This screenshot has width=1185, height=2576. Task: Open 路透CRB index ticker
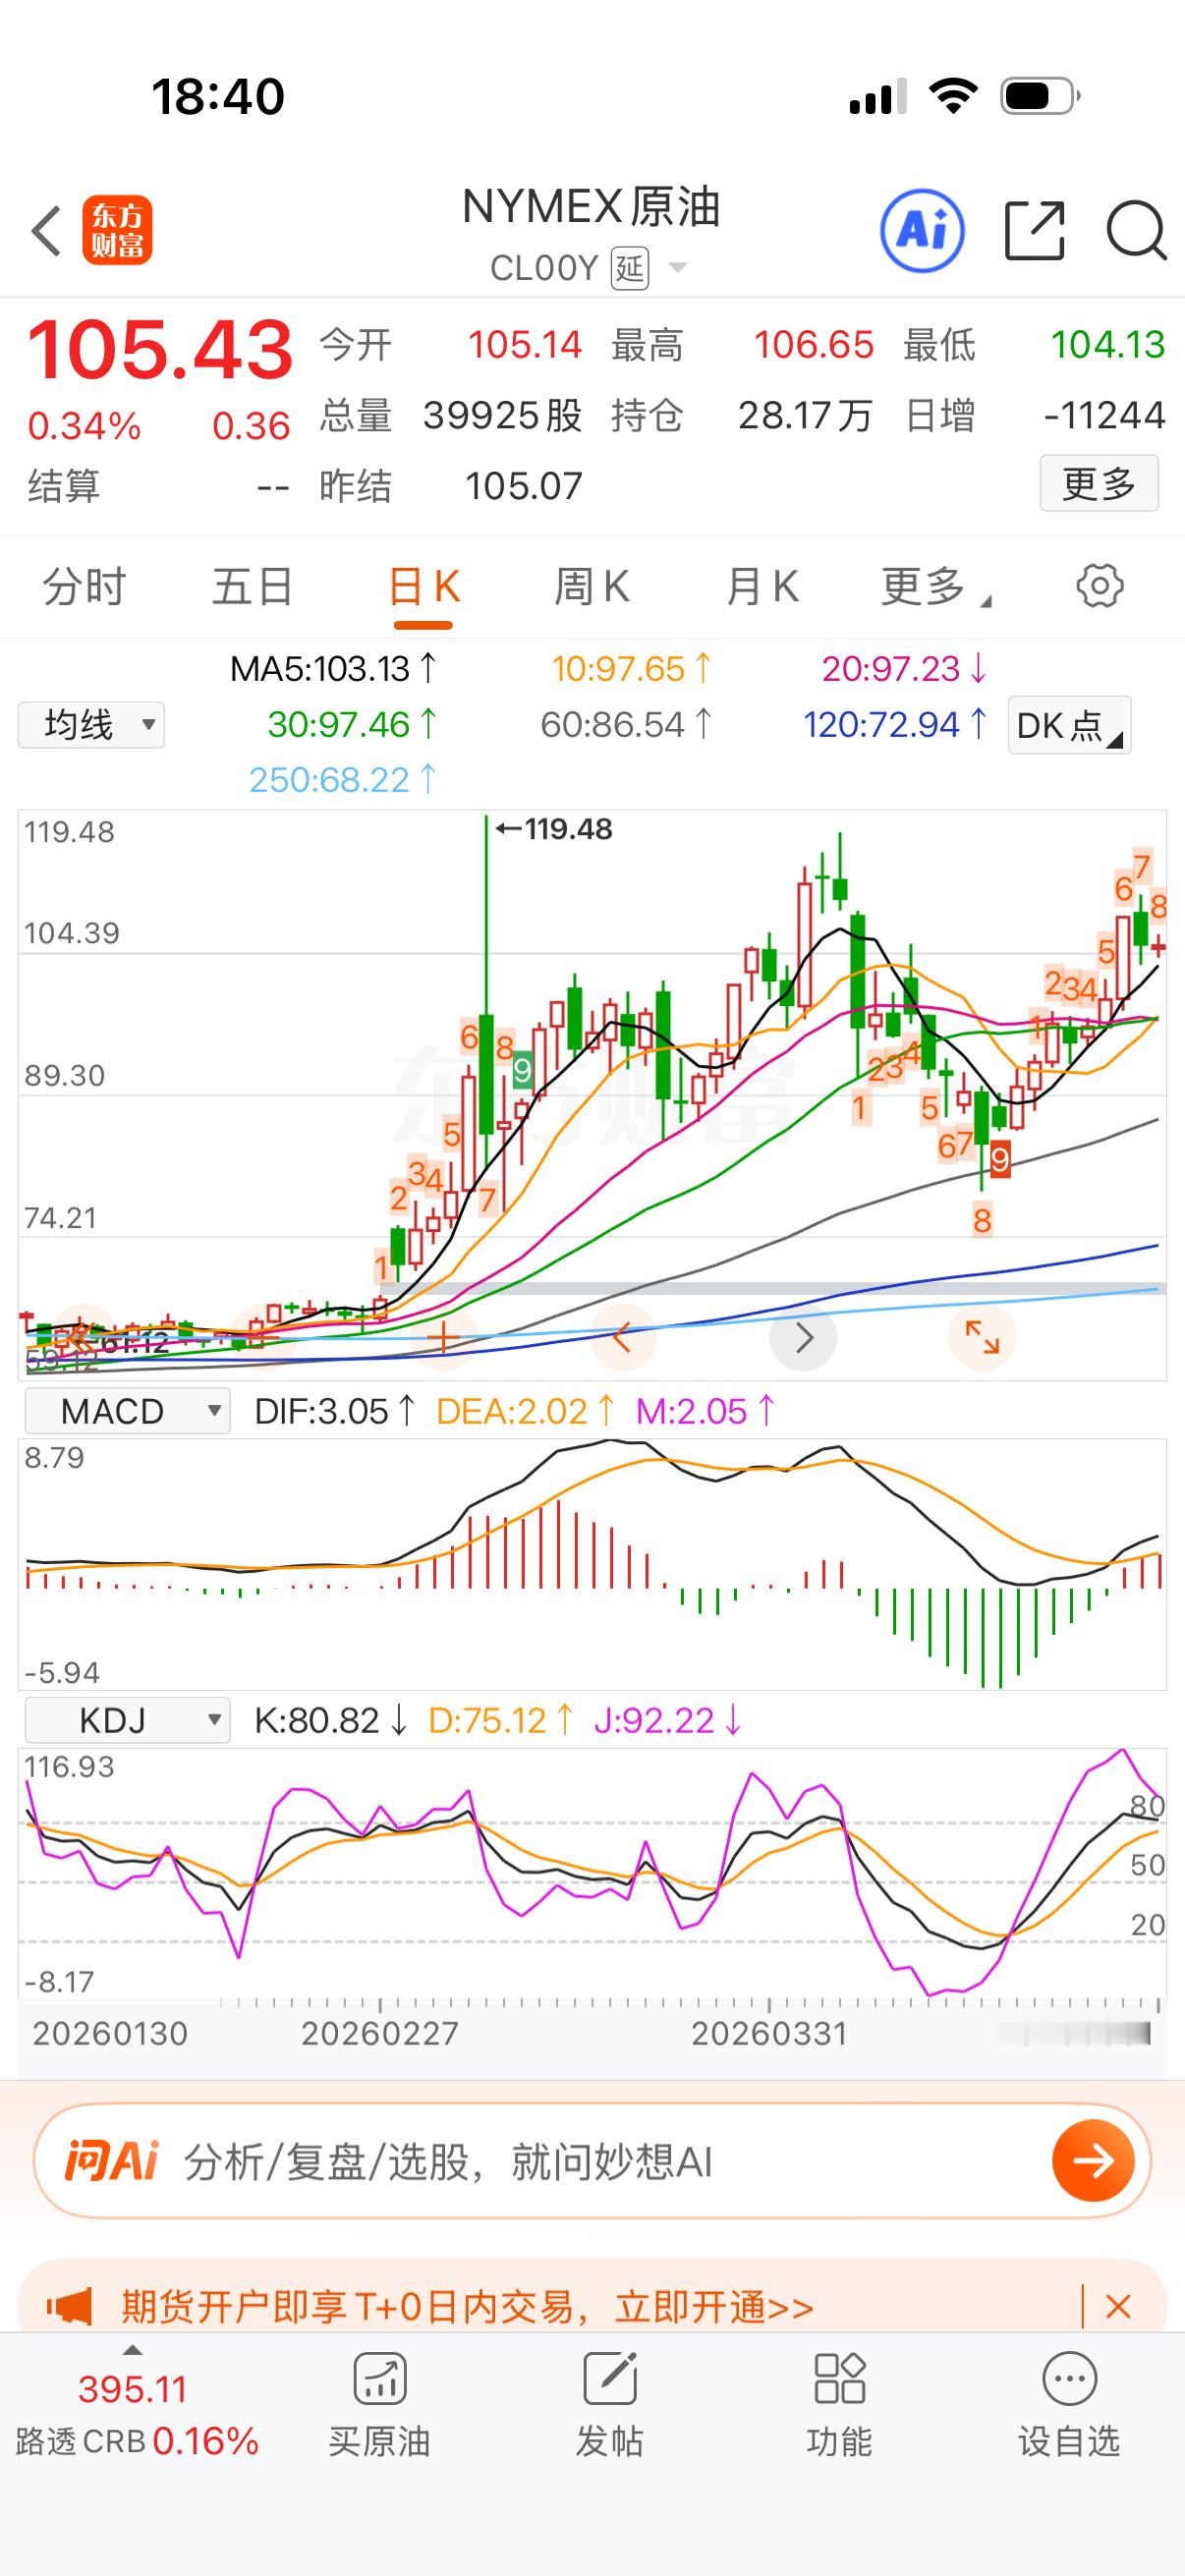point(137,2415)
